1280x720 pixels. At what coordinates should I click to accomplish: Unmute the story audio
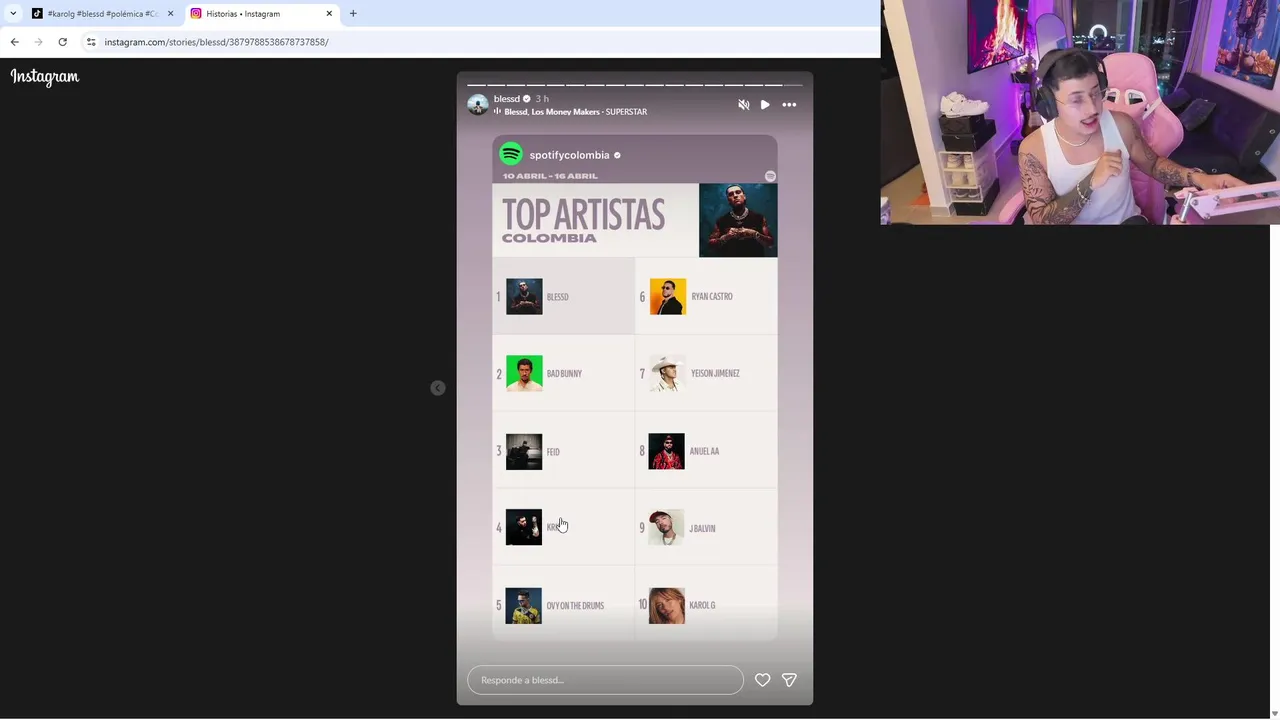[x=743, y=104]
